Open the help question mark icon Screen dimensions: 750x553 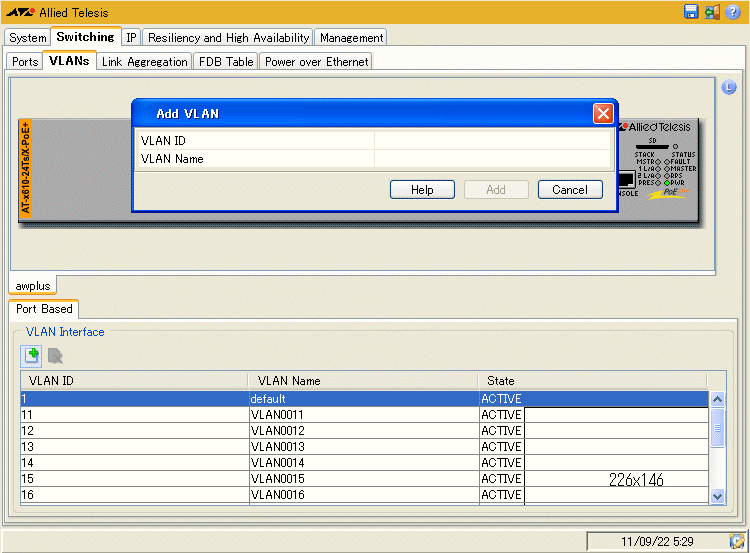click(733, 11)
